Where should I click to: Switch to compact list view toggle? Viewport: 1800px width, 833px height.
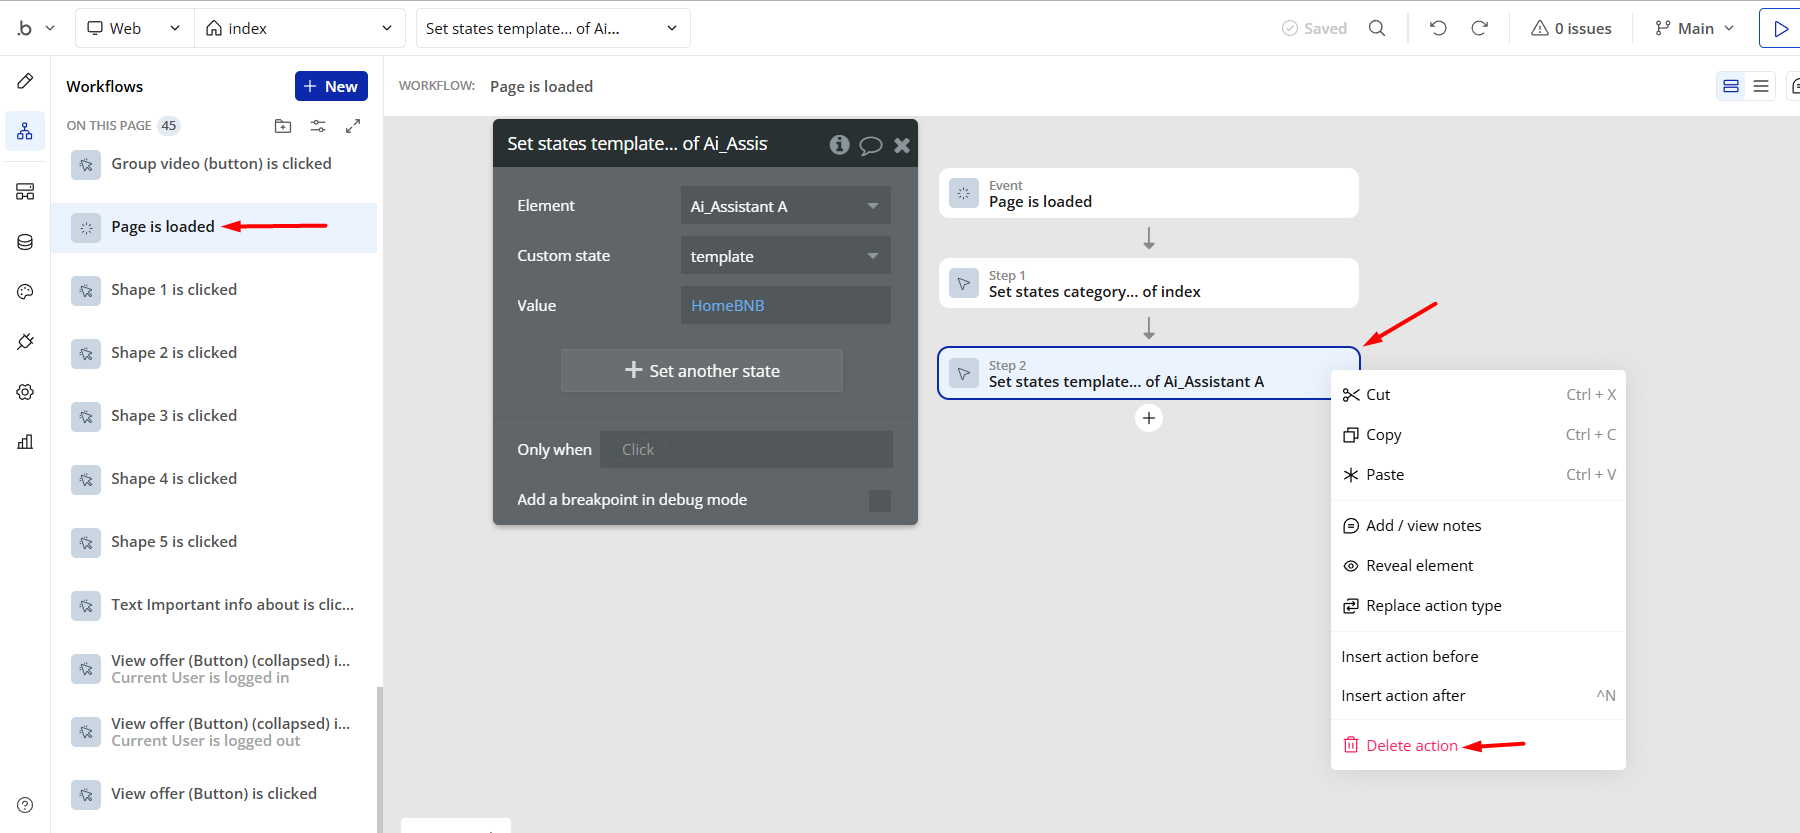tap(1761, 86)
